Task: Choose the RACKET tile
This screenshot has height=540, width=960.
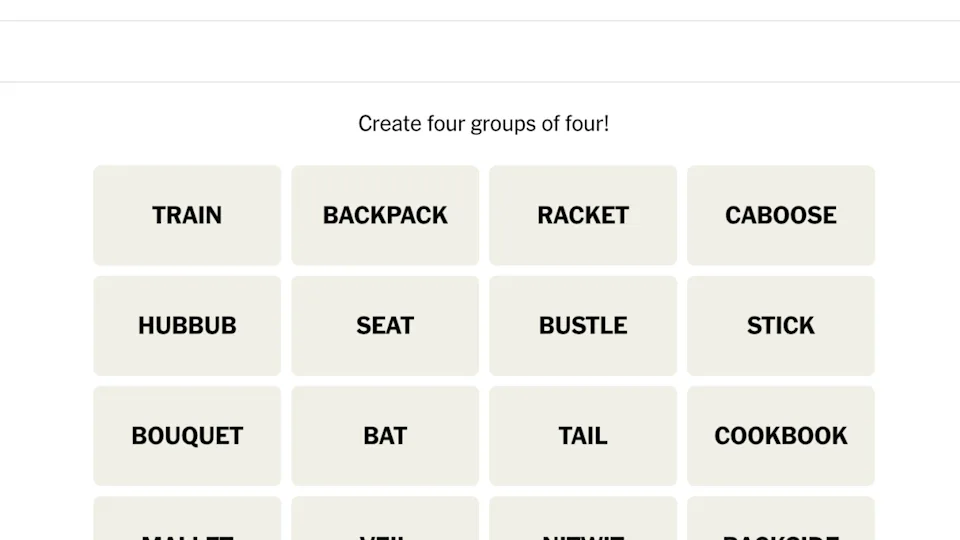Action: (x=583, y=215)
